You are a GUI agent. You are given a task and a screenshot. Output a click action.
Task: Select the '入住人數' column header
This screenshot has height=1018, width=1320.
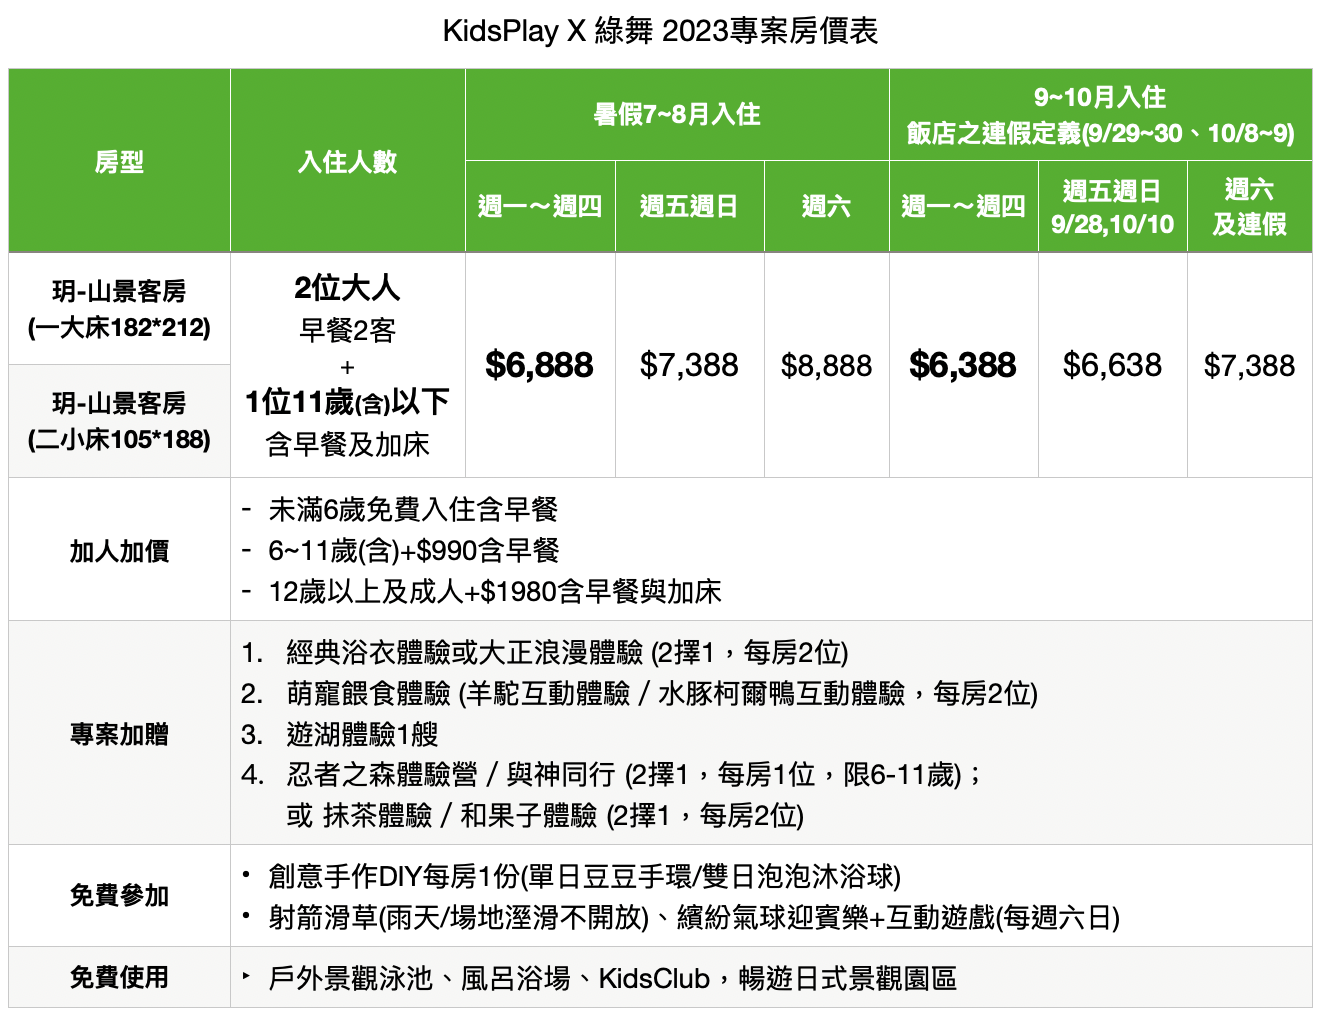point(347,161)
